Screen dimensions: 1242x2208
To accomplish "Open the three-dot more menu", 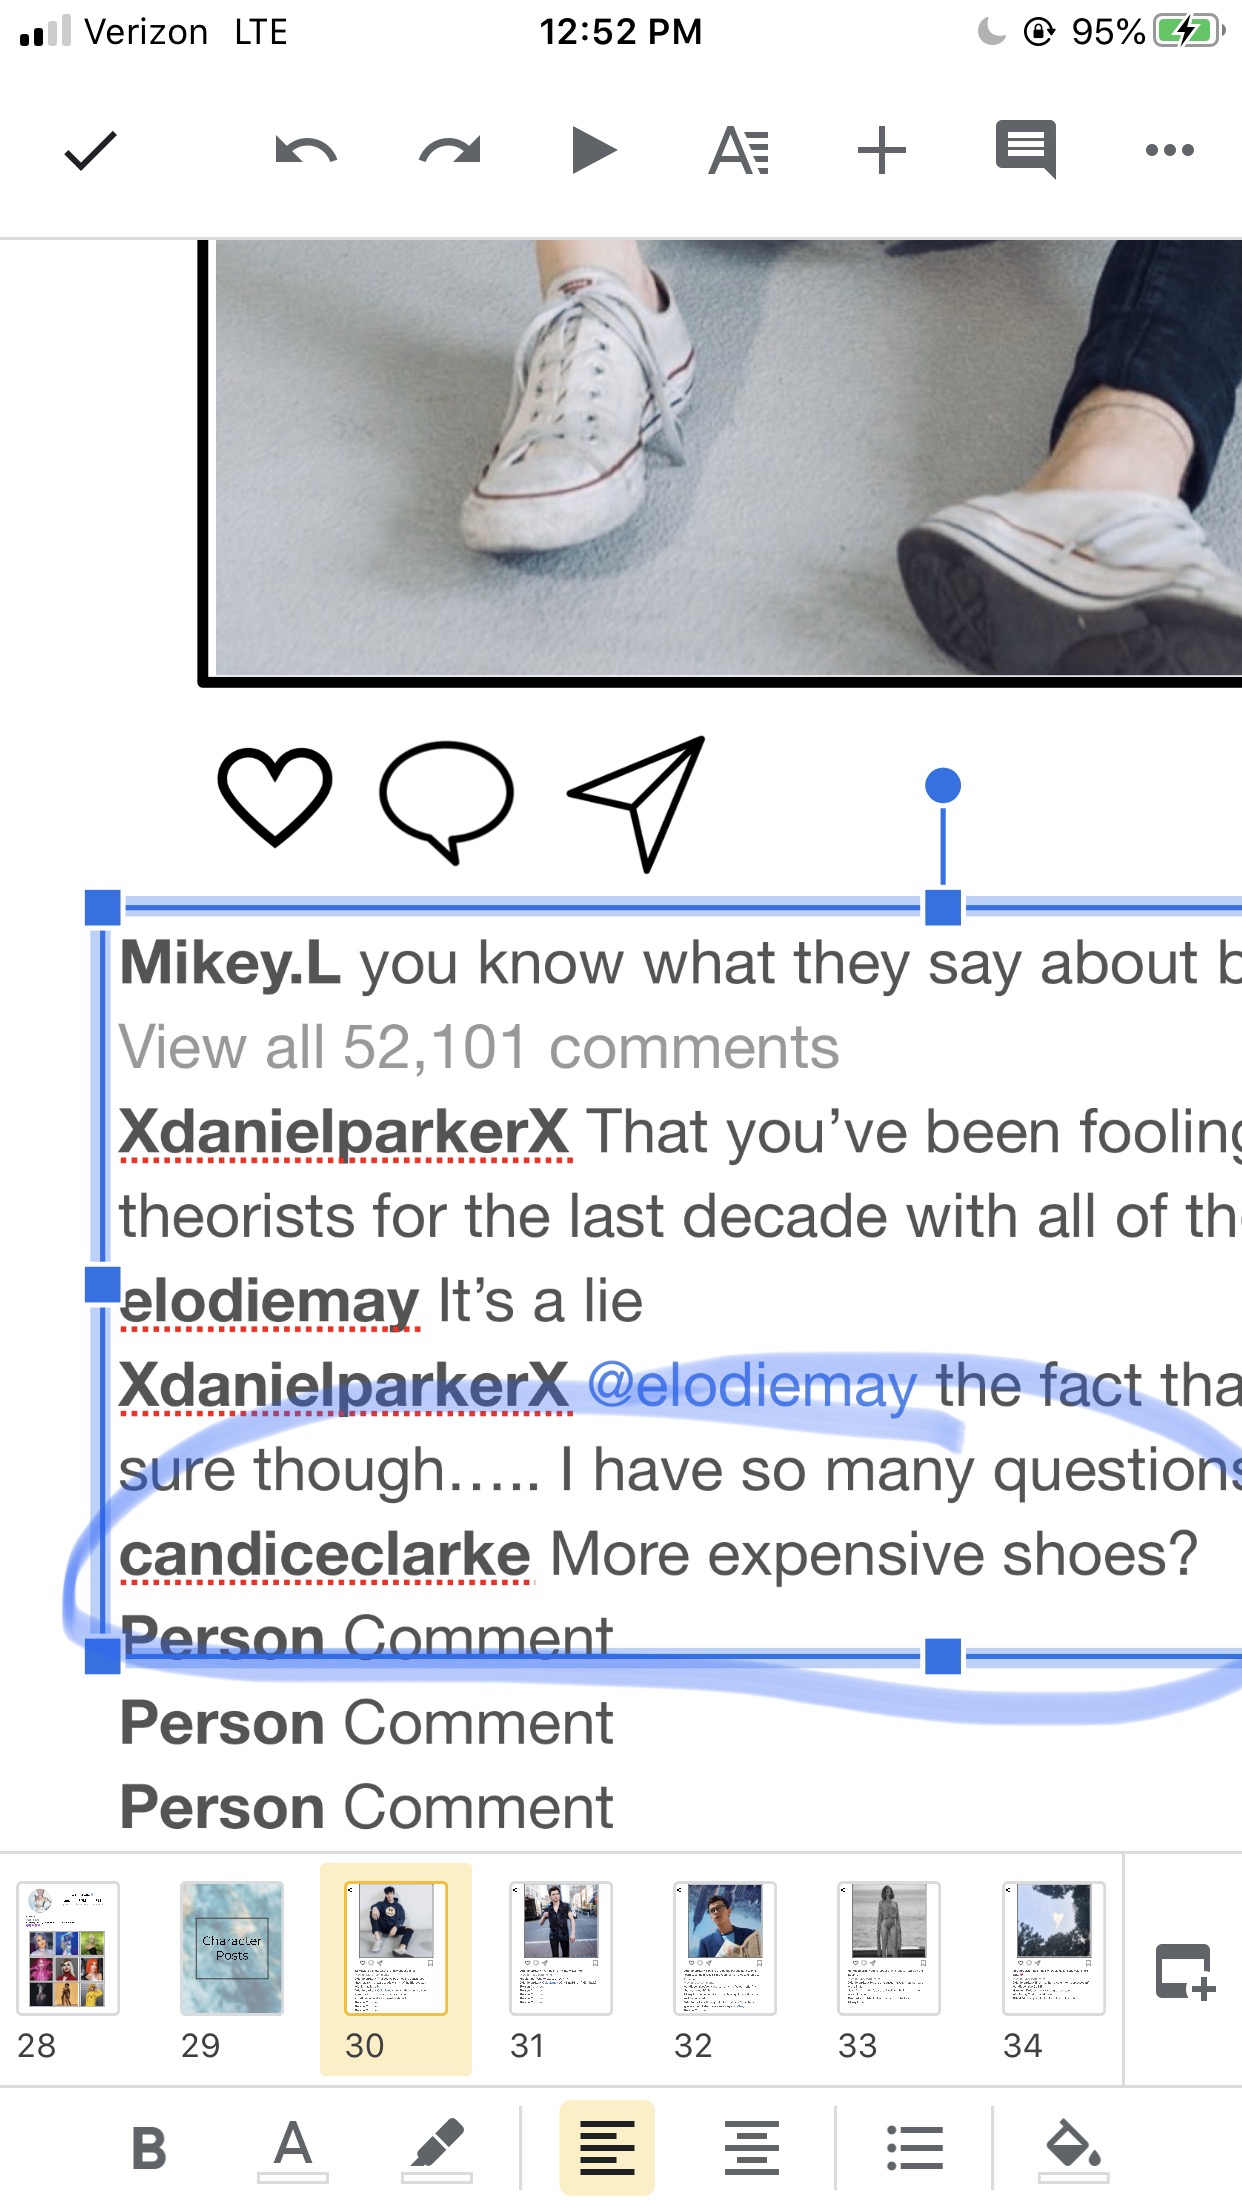I will pyautogui.click(x=1170, y=150).
